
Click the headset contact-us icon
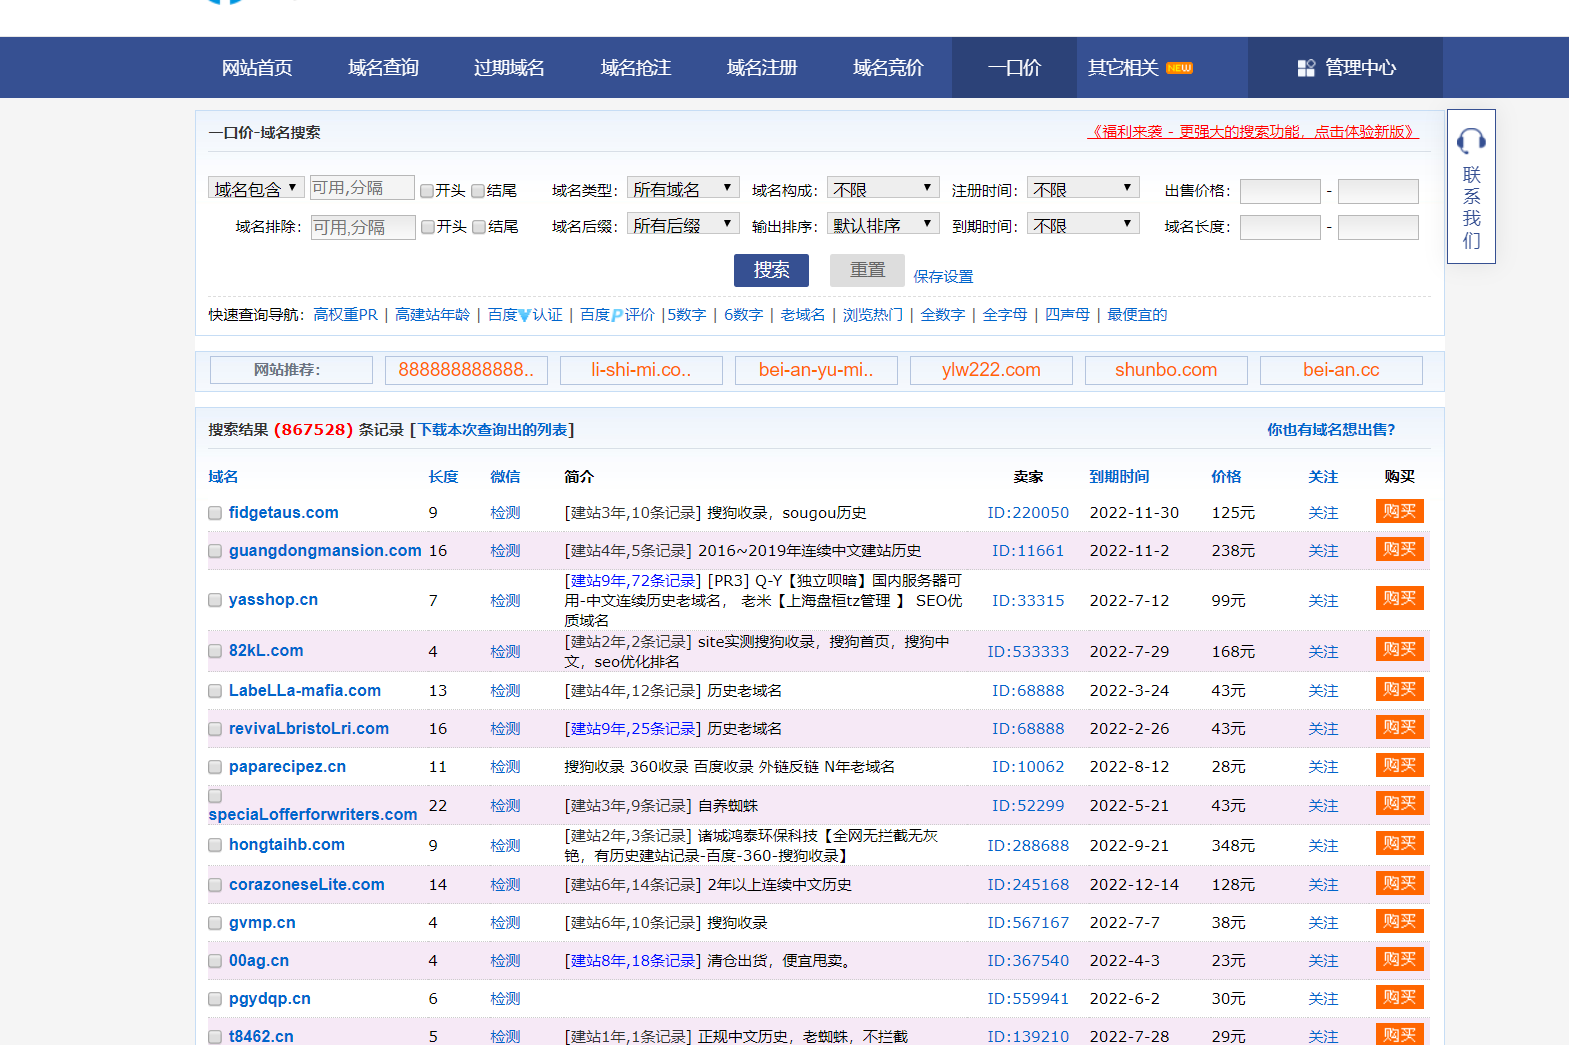[x=1471, y=140]
